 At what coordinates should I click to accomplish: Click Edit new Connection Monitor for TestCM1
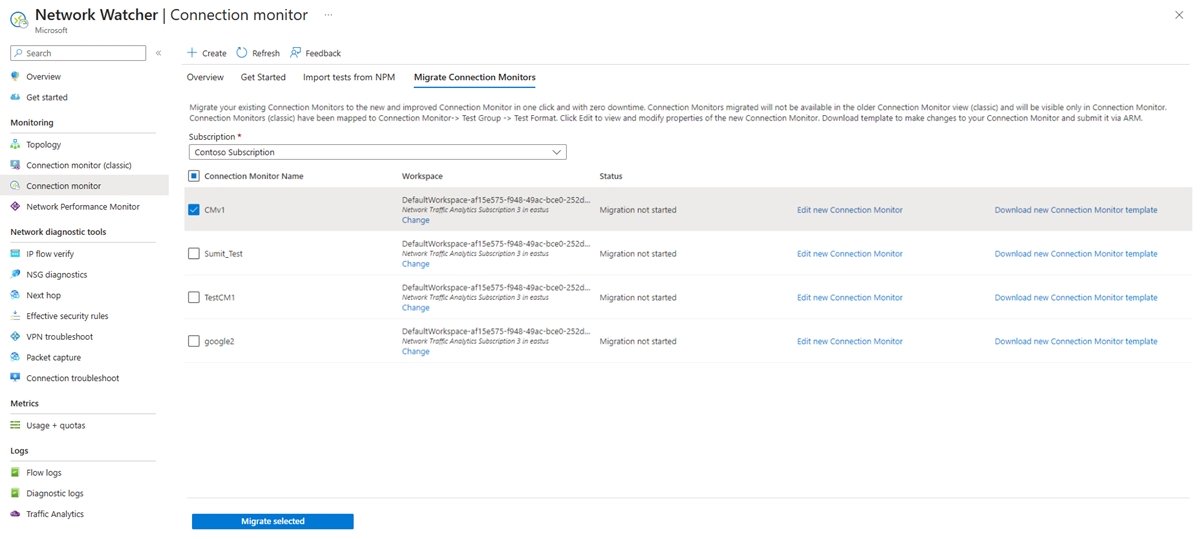click(849, 298)
